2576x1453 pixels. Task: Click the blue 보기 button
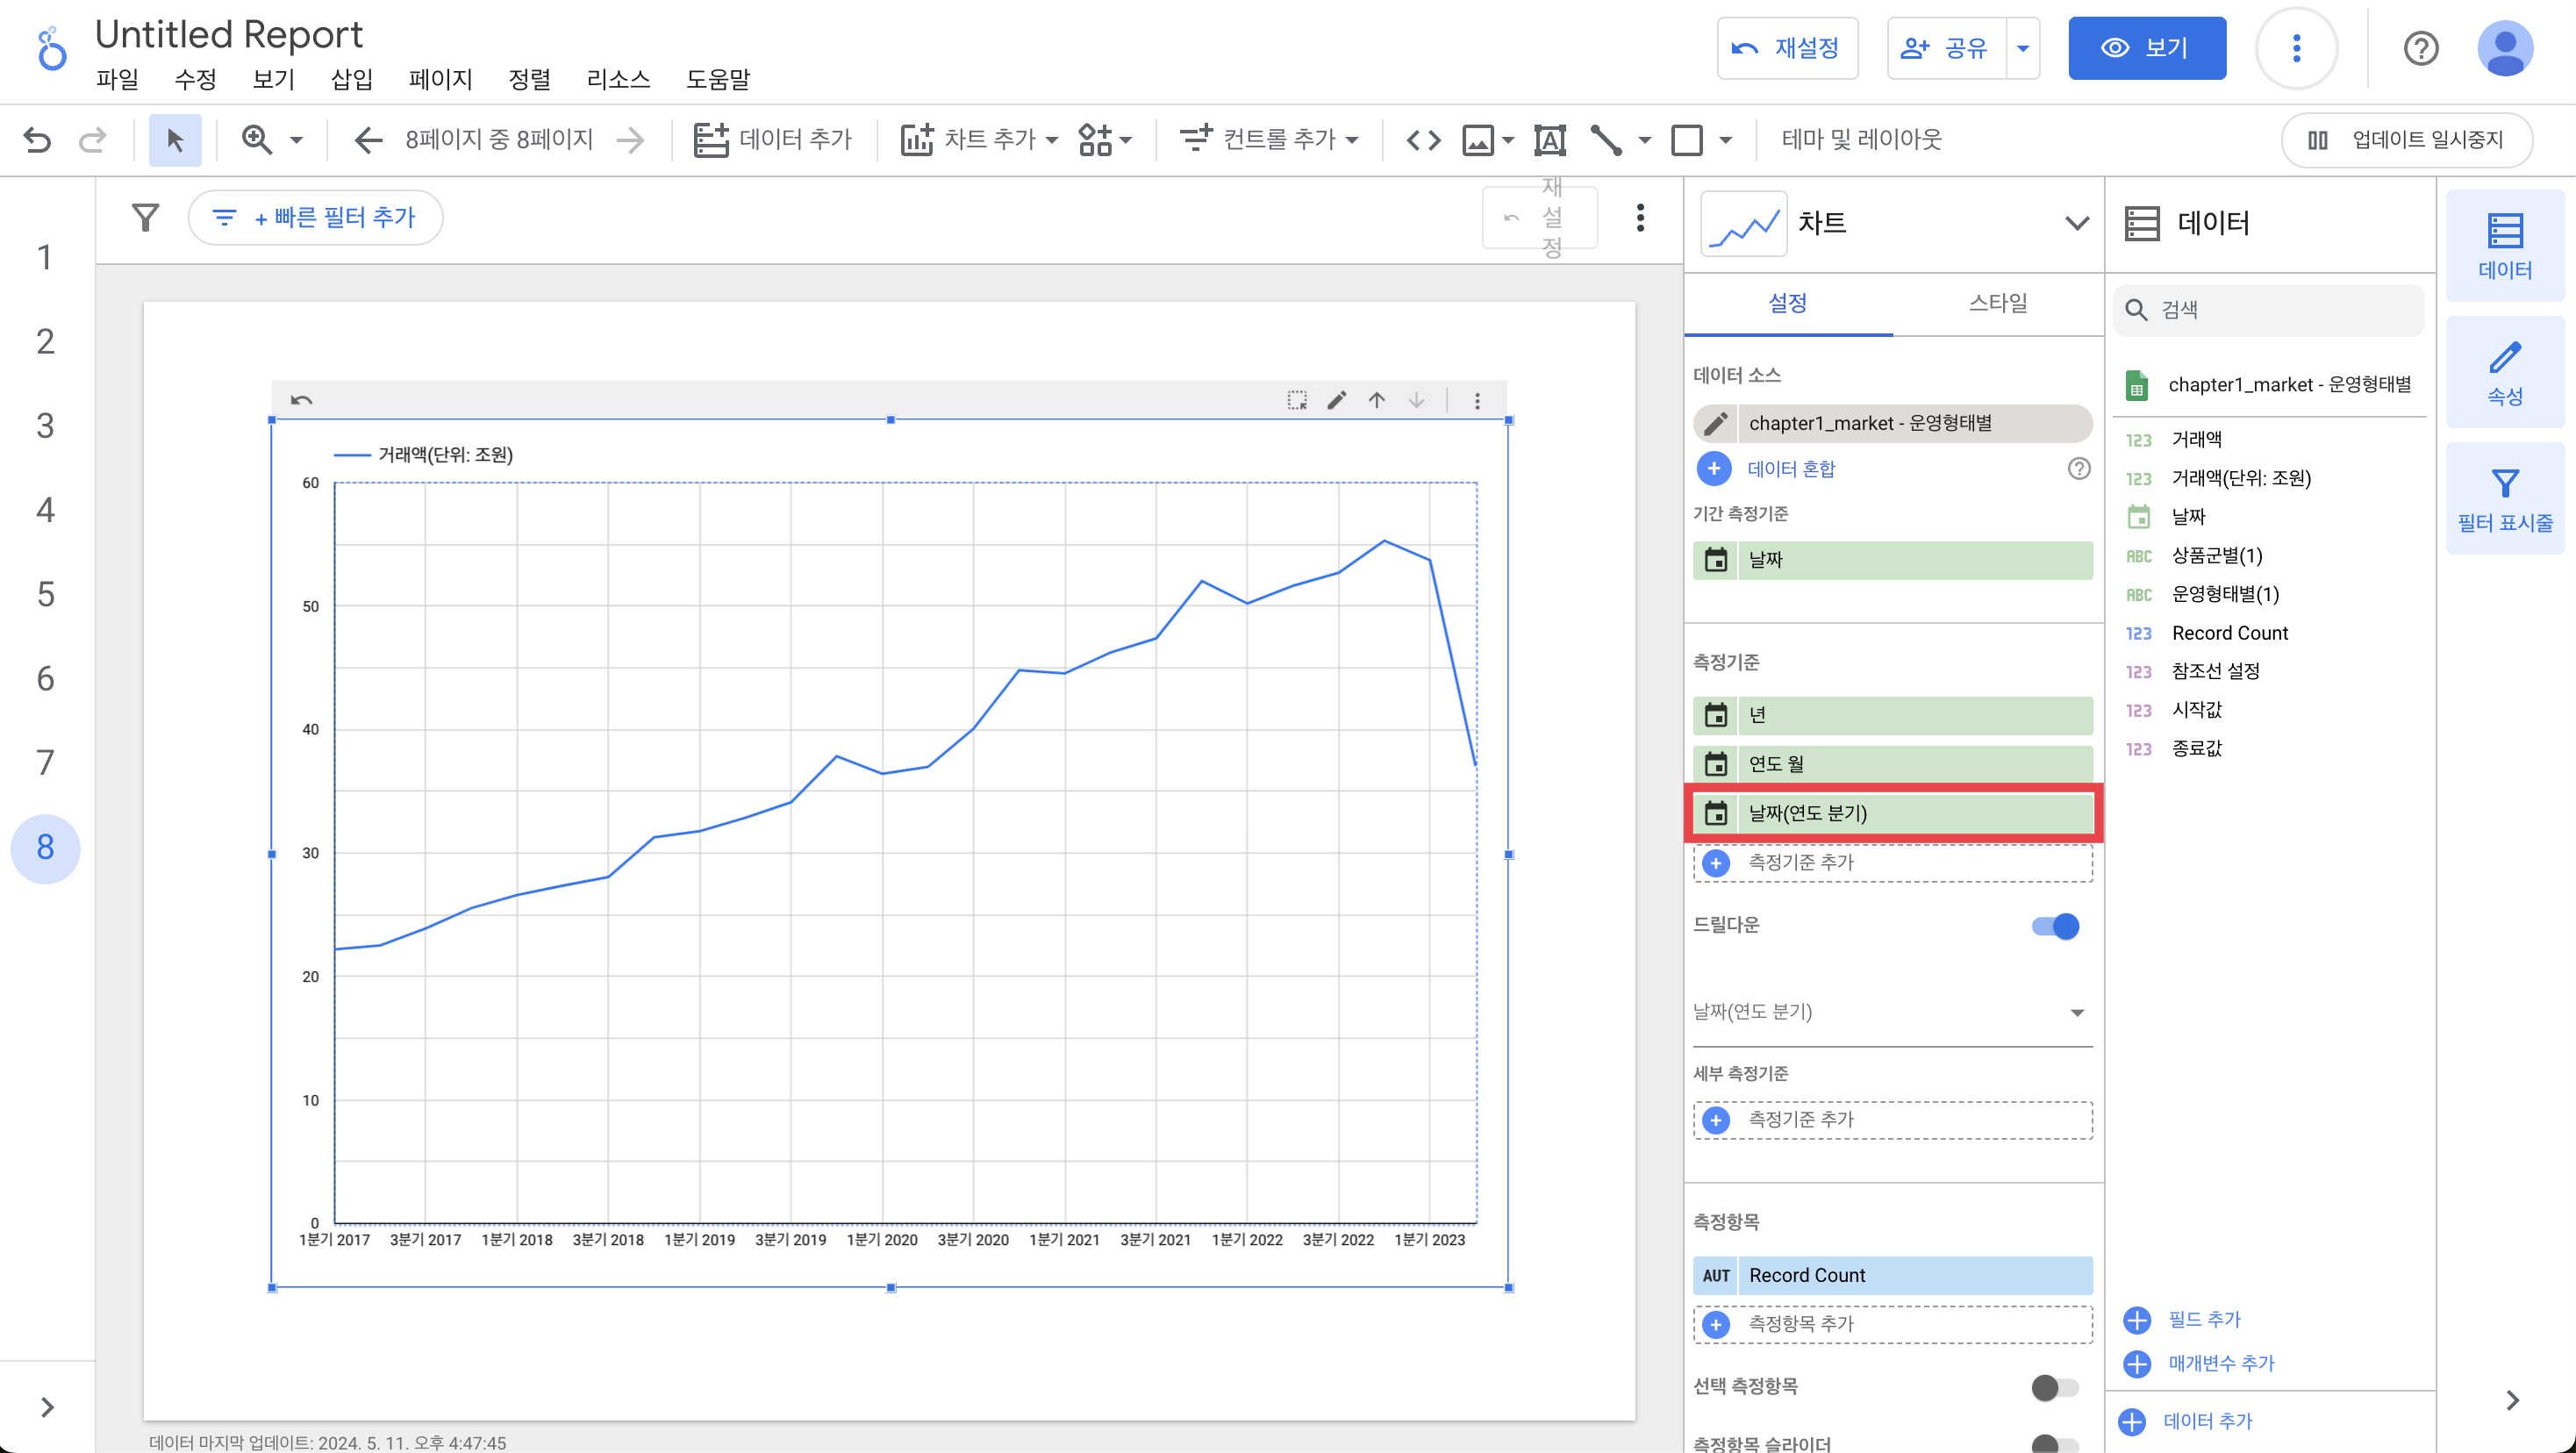(2146, 48)
